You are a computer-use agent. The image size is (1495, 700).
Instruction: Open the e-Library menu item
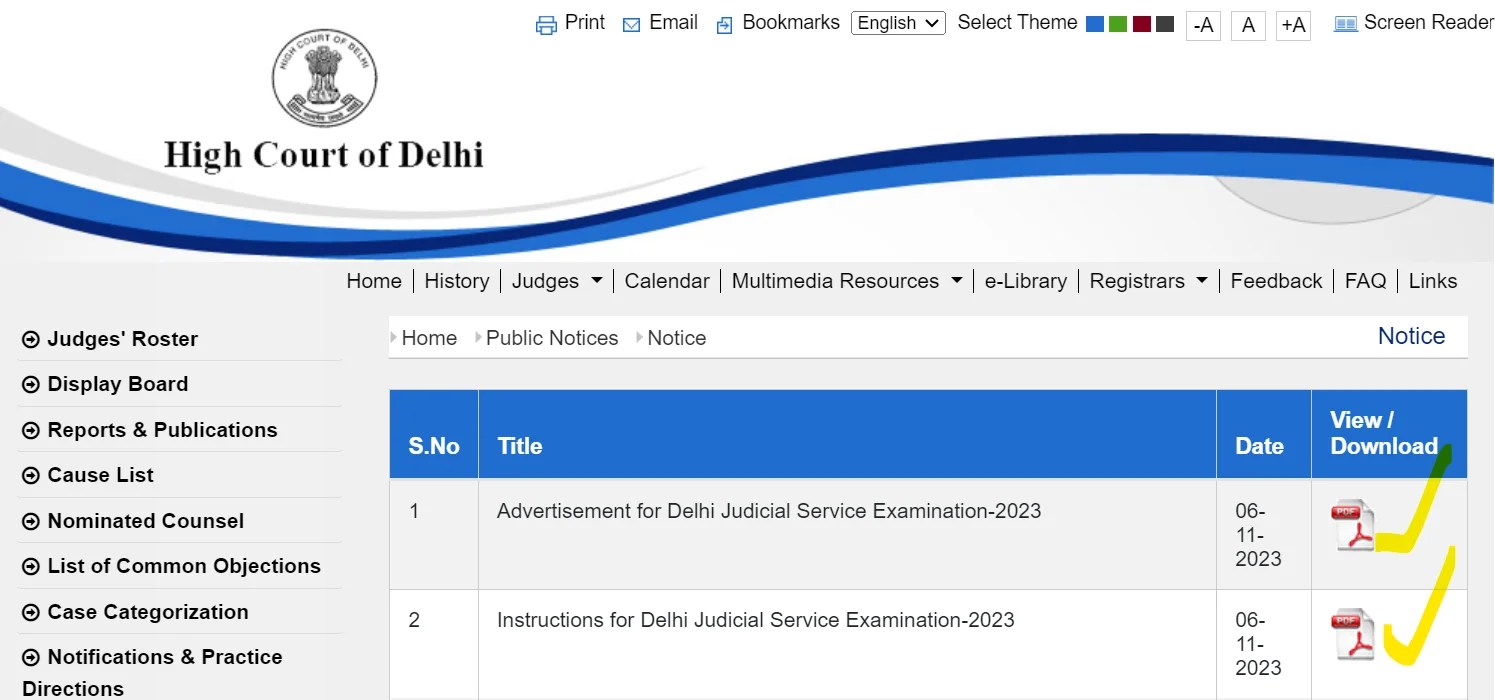[x=1026, y=281]
